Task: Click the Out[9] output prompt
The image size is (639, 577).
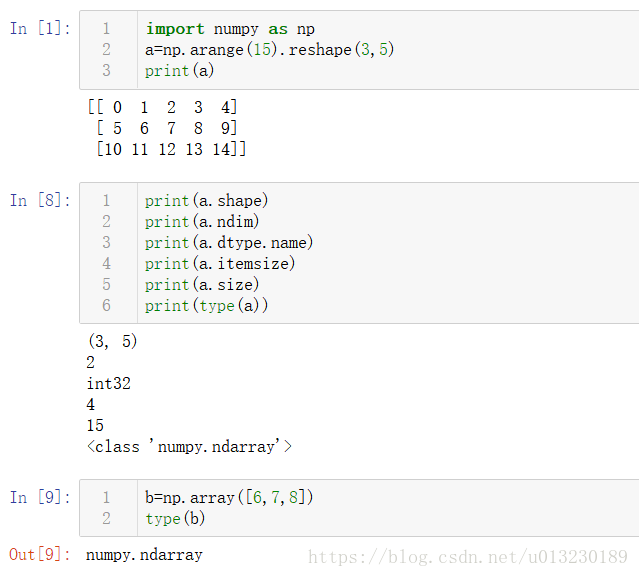Action: (40, 555)
